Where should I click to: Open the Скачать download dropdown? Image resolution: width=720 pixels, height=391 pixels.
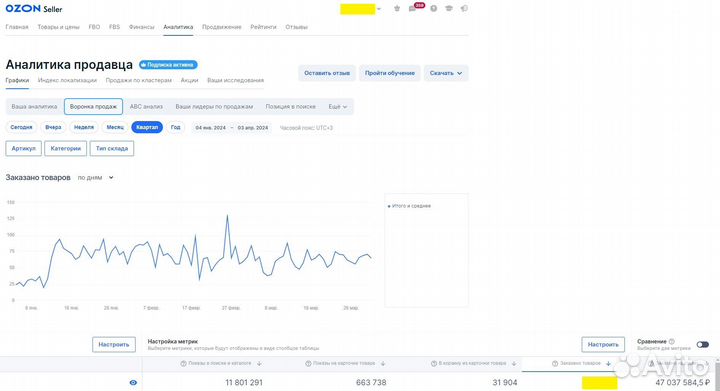[446, 73]
